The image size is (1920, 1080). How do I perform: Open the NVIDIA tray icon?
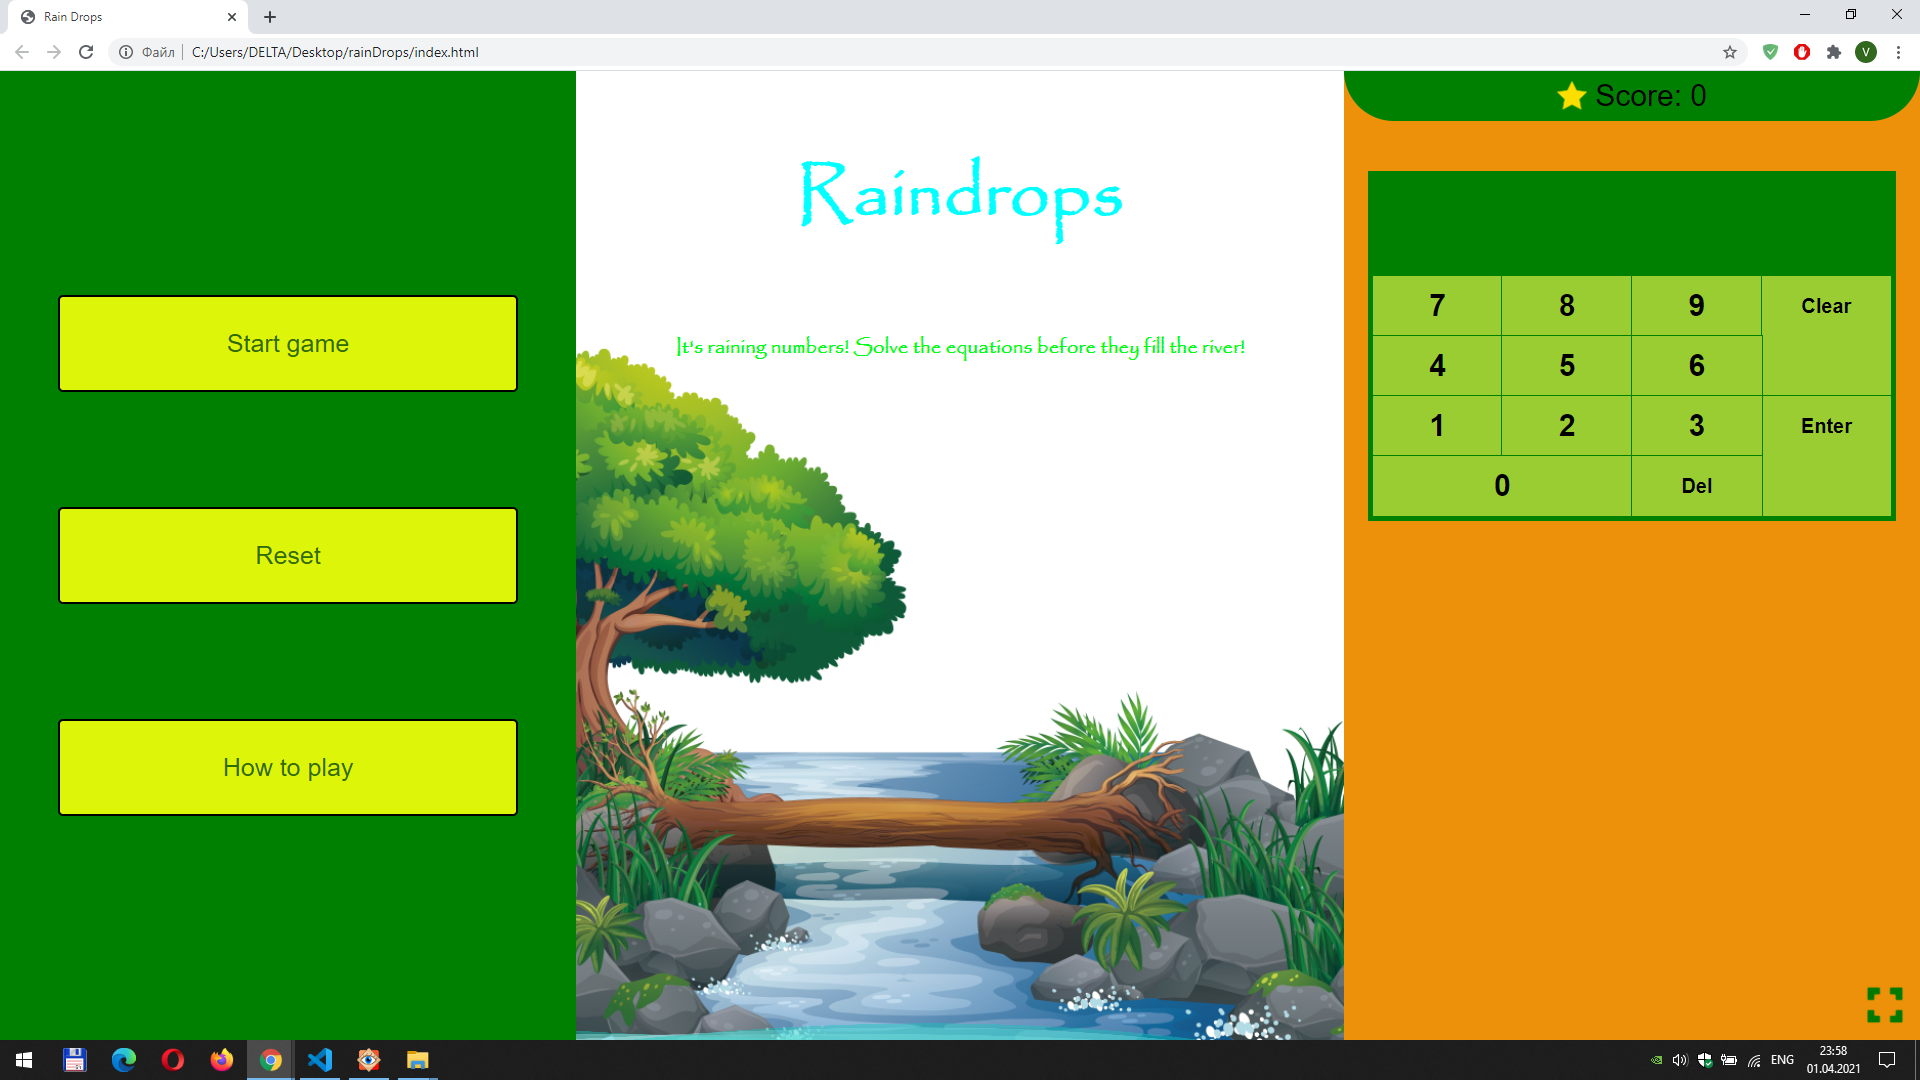[x=1656, y=1060]
